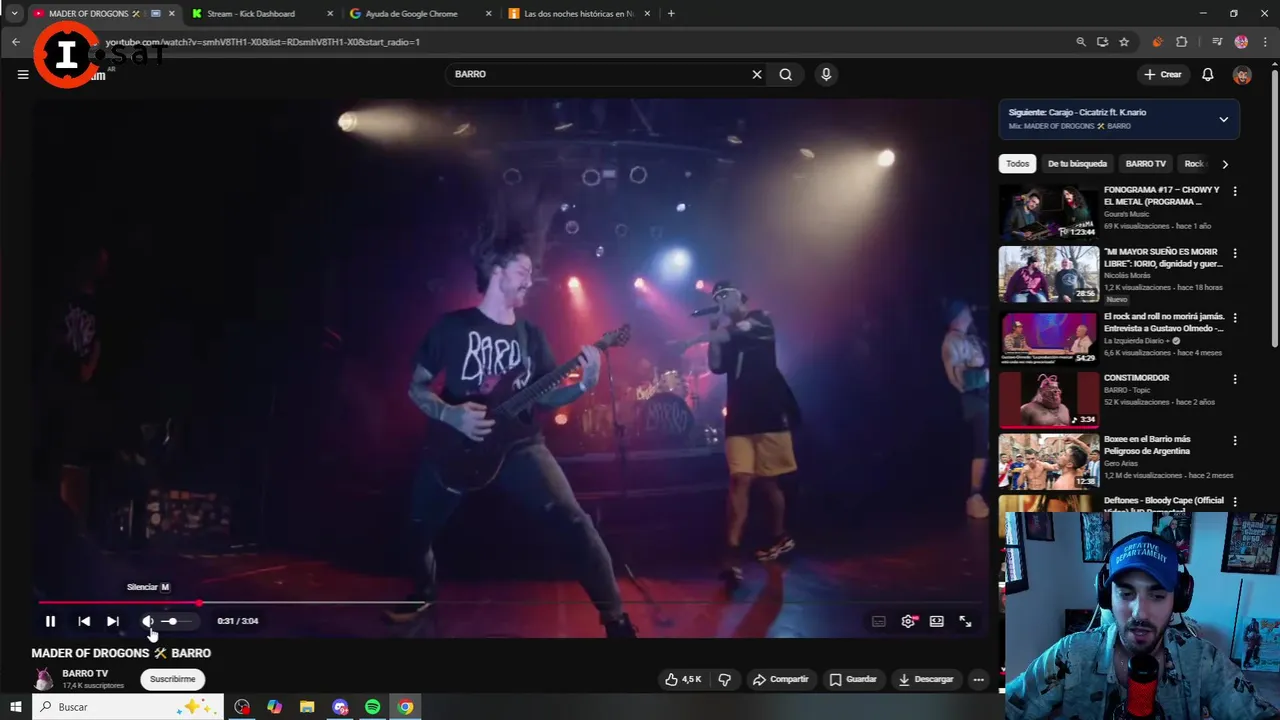Open the Crear menu
Screen dimensions: 1280x720
coord(1163,74)
